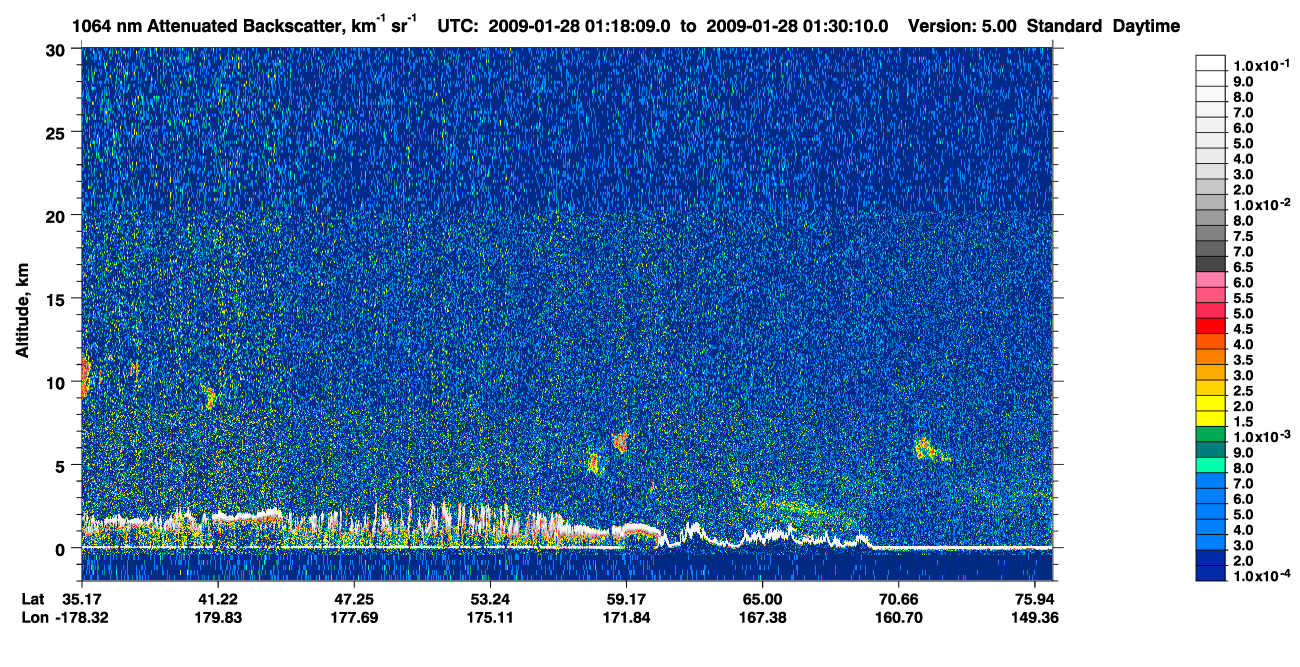Image resolution: width=1300 pixels, height=667 pixels.
Task: Pick the darkest gray swatch beside 6.5
Action: coord(1211,264)
